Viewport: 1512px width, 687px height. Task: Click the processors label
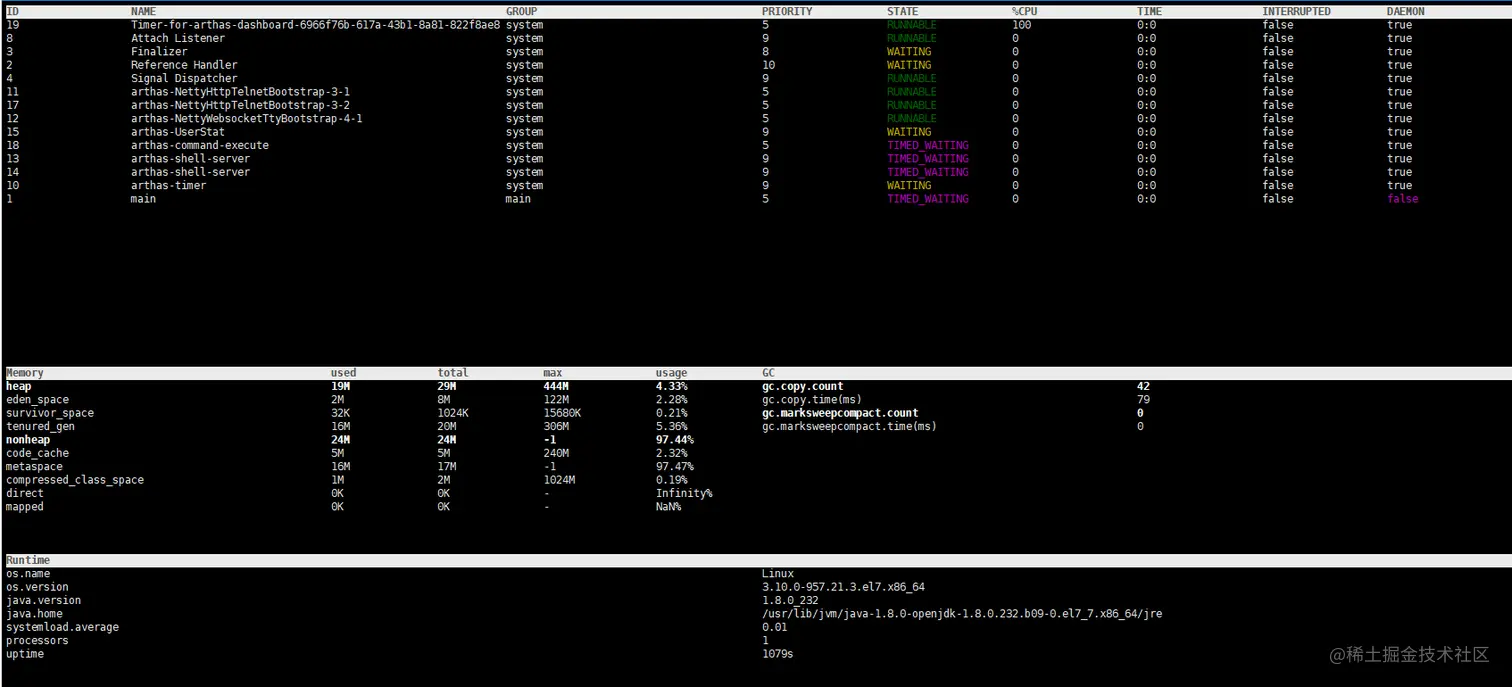pos(37,641)
